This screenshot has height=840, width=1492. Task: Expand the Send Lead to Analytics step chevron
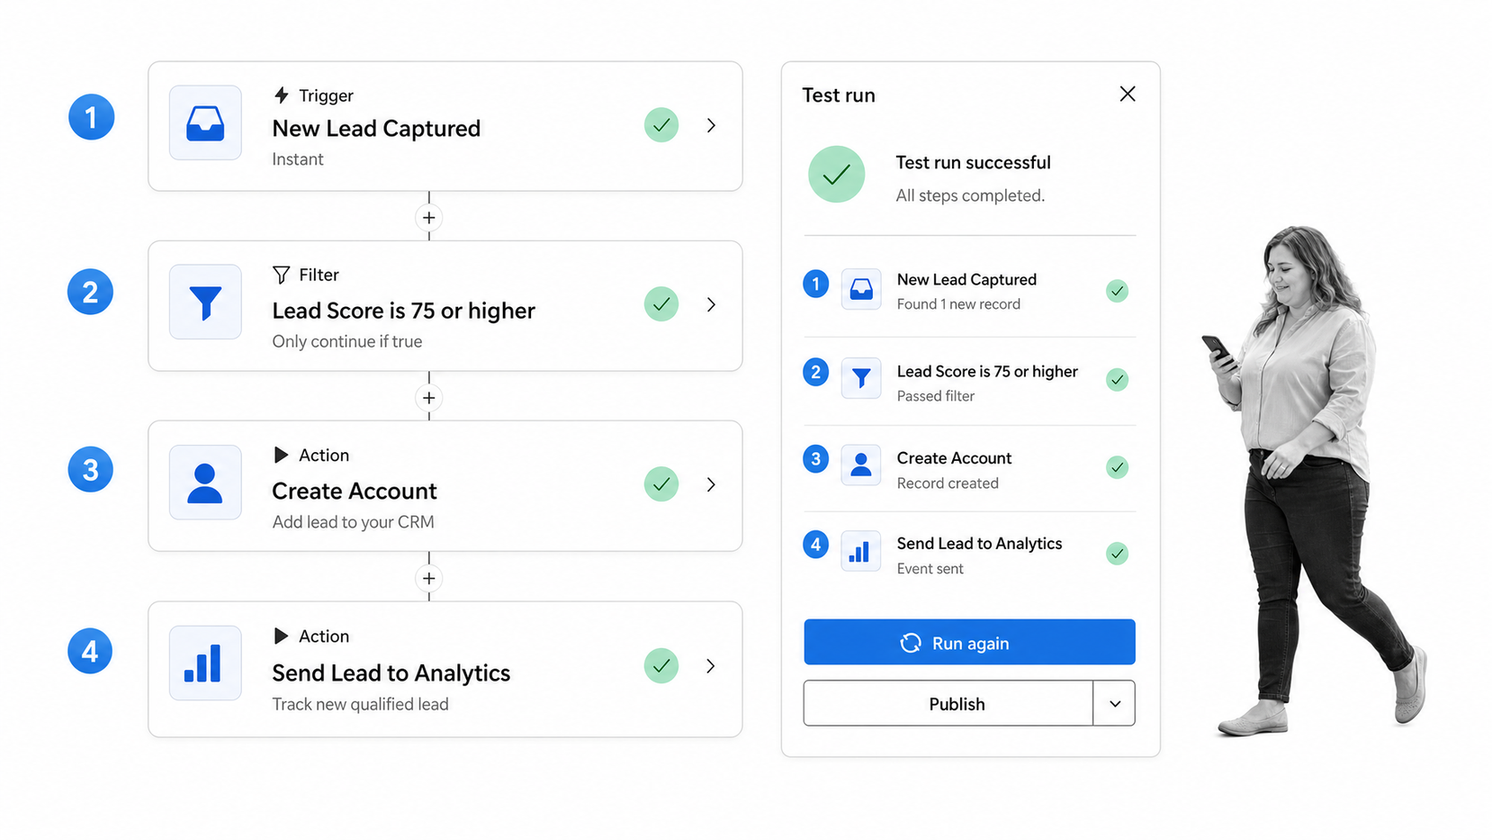coord(711,666)
